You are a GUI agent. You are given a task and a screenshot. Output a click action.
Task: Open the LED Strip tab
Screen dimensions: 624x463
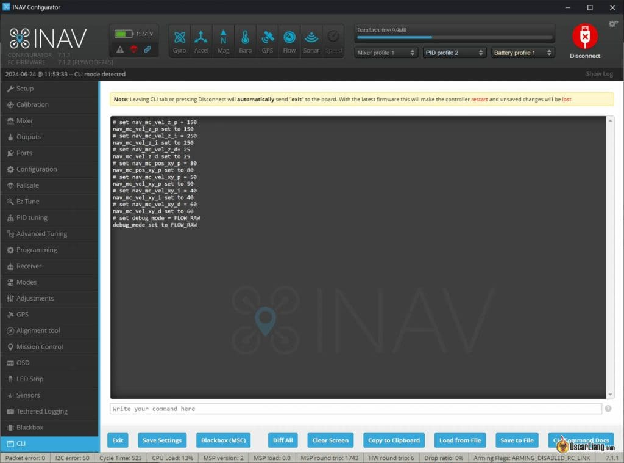(x=49, y=379)
